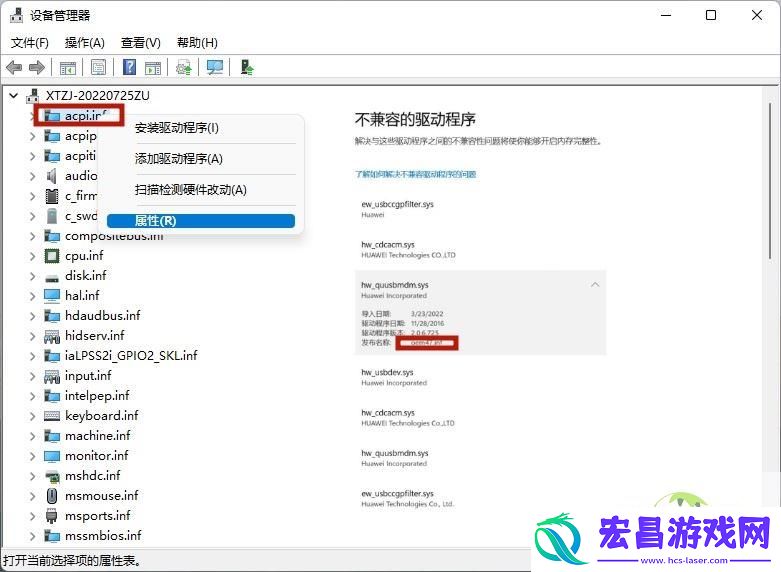Click the firmware chip icon beside c_firm

pos(52,196)
